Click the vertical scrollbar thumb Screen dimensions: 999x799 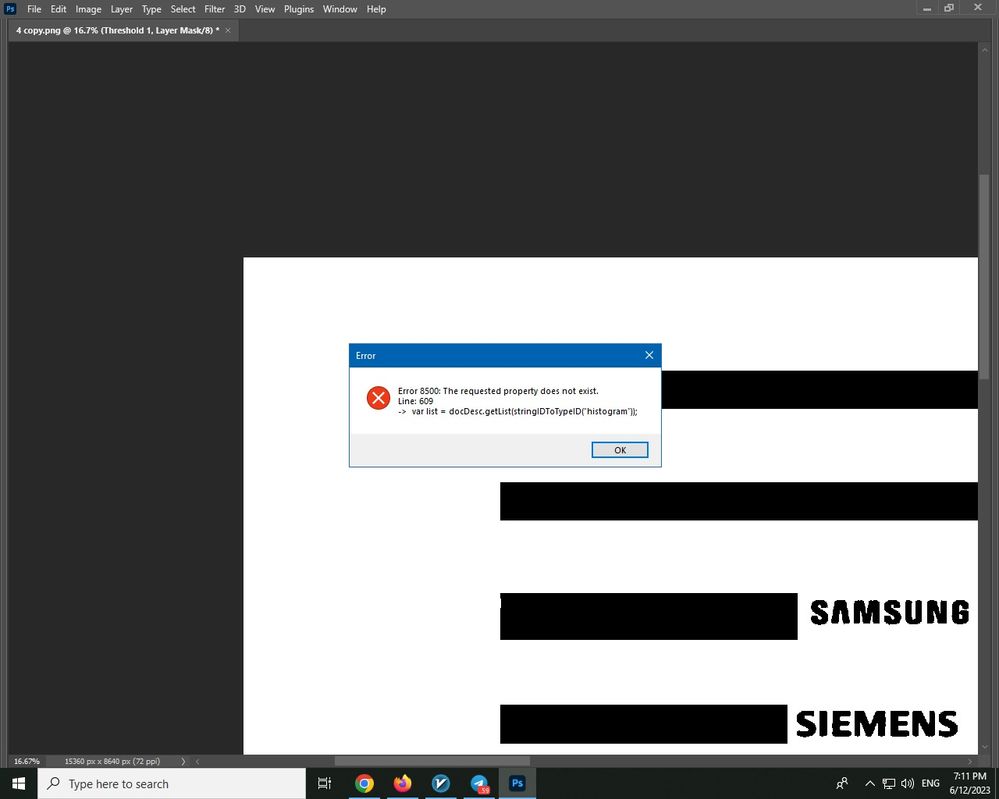tap(984, 275)
